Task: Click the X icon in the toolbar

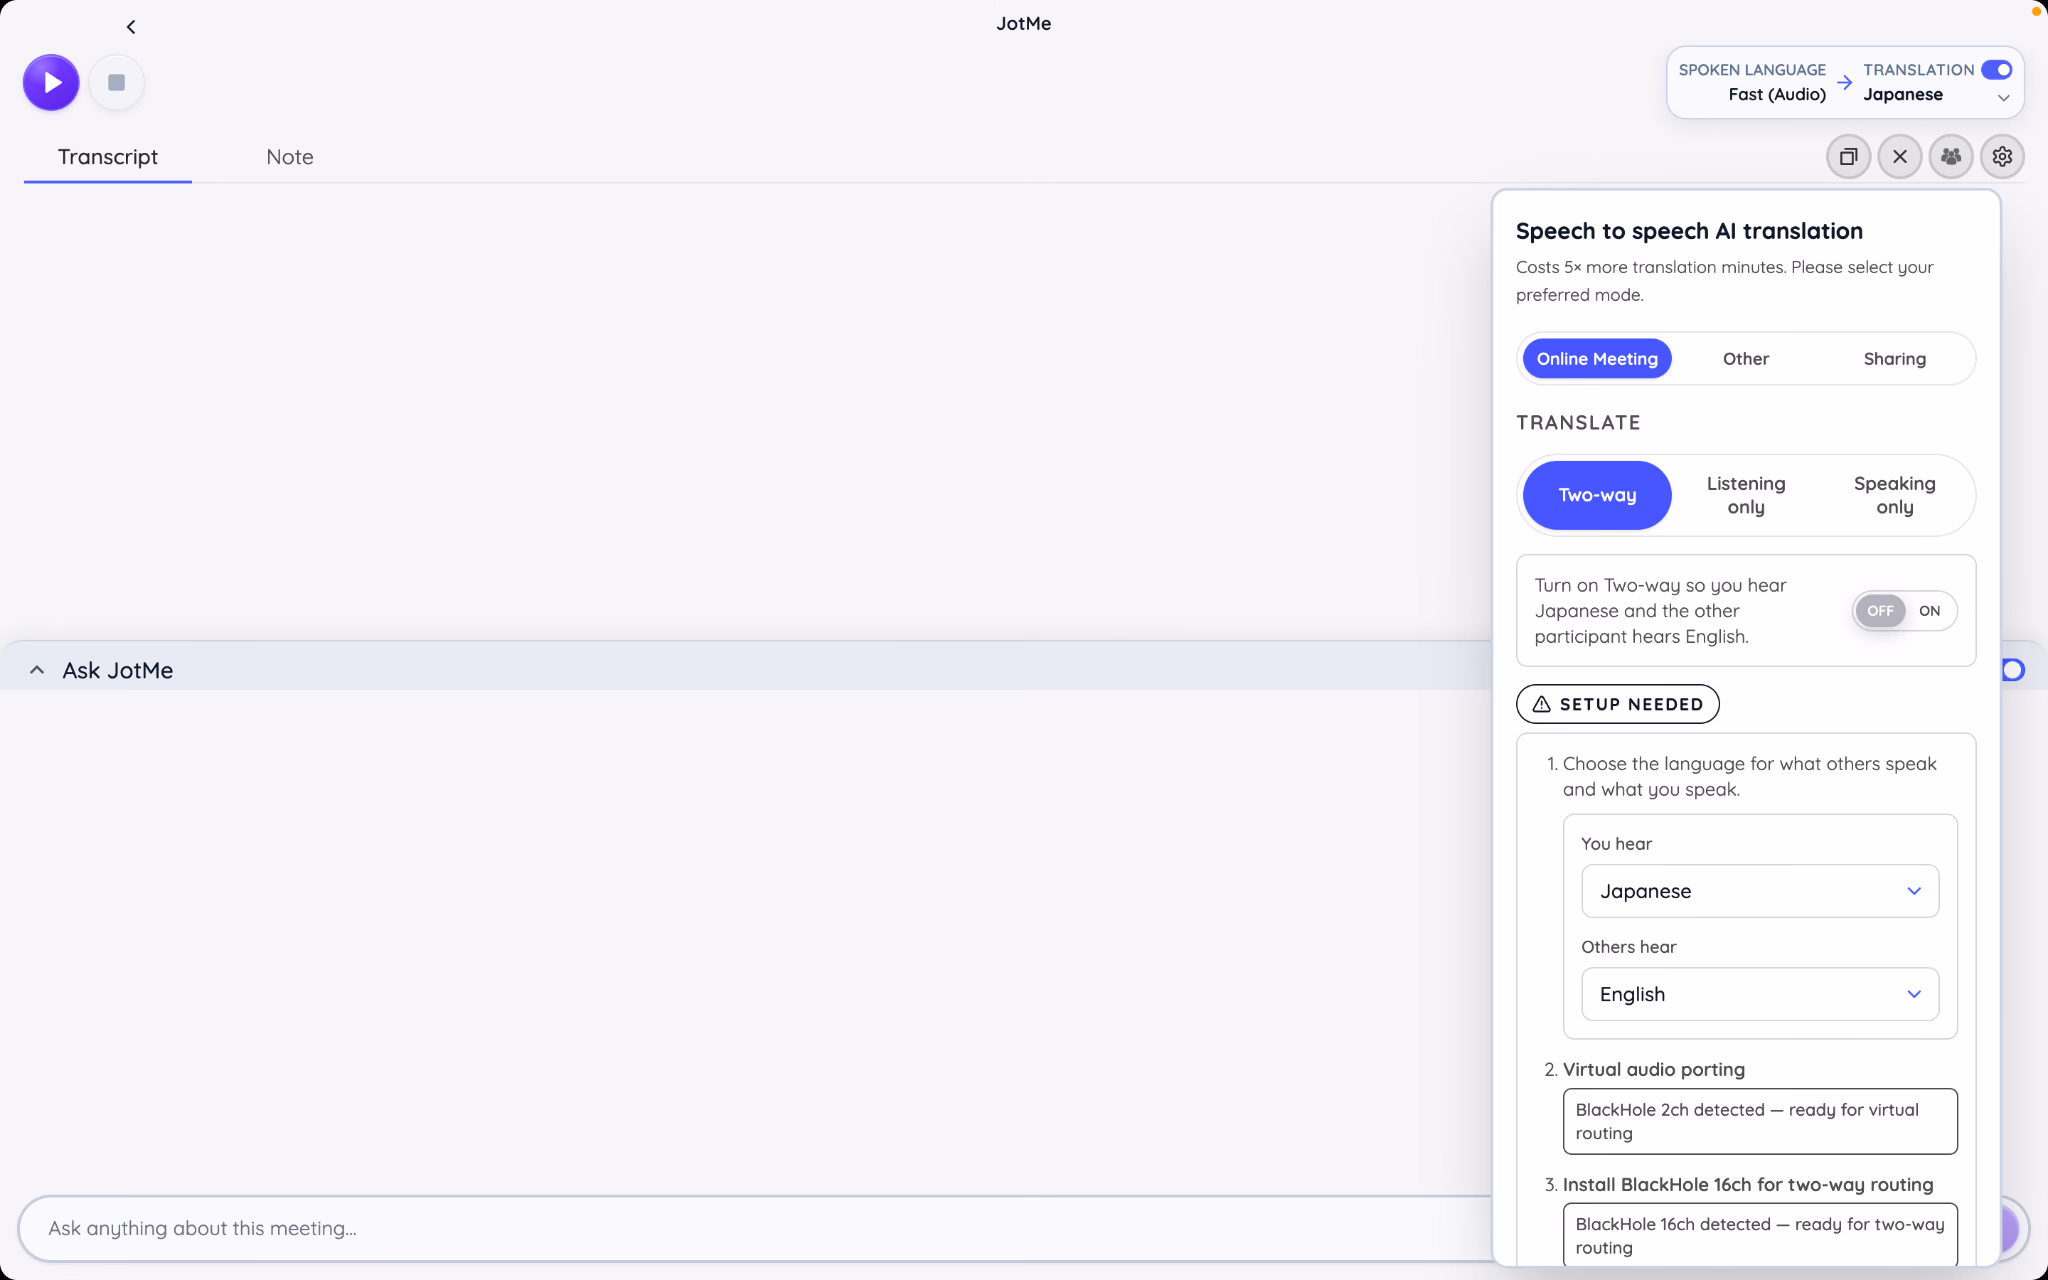Action: pyautogui.click(x=1900, y=156)
